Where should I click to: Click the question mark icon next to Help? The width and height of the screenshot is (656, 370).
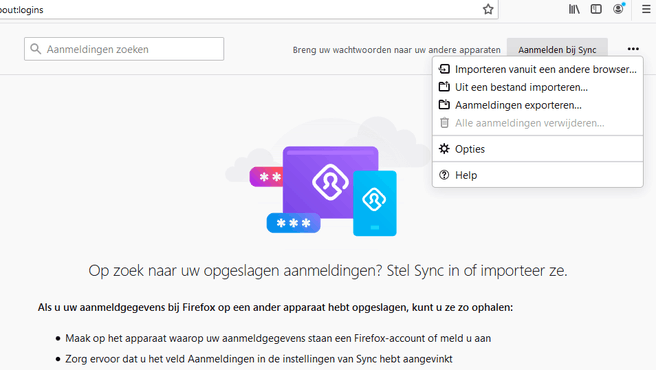444,175
